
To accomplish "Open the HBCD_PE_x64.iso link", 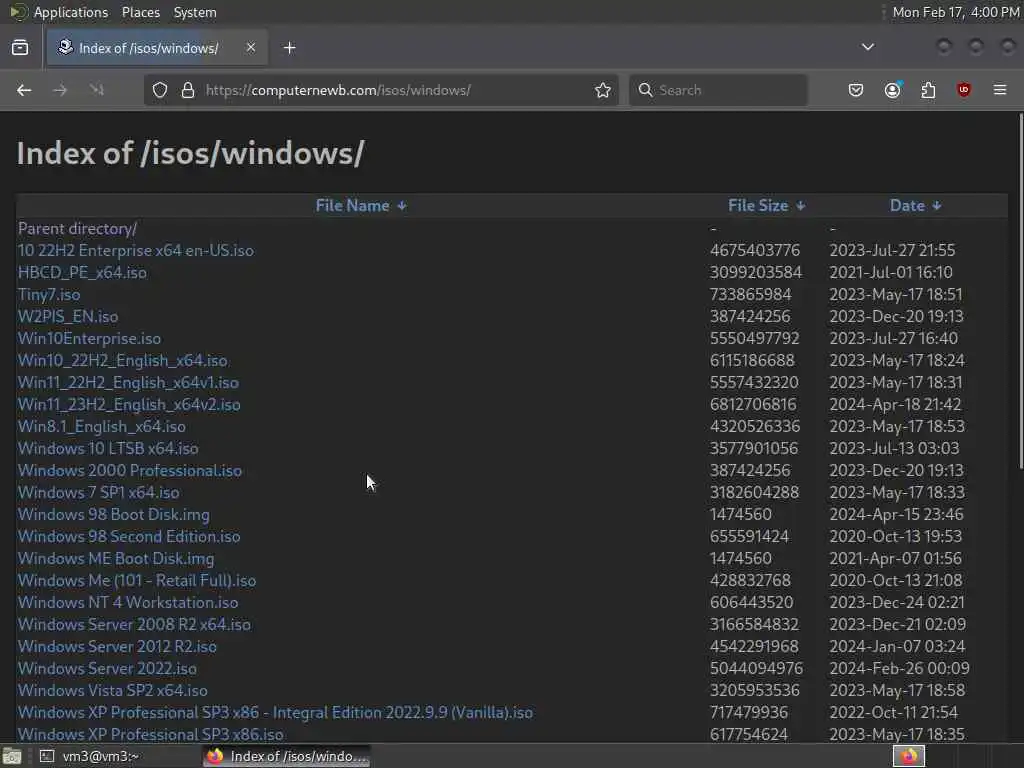I will click(x=82, y=272).
